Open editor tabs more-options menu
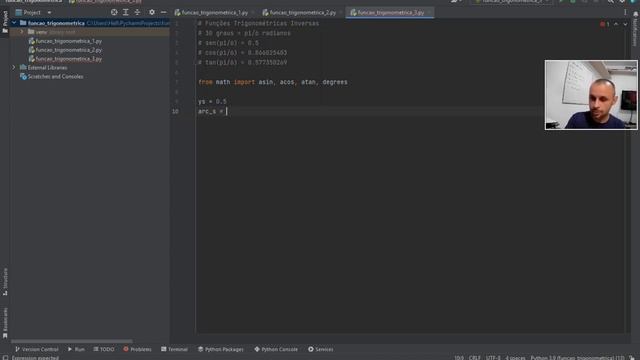 click(625, 13)
